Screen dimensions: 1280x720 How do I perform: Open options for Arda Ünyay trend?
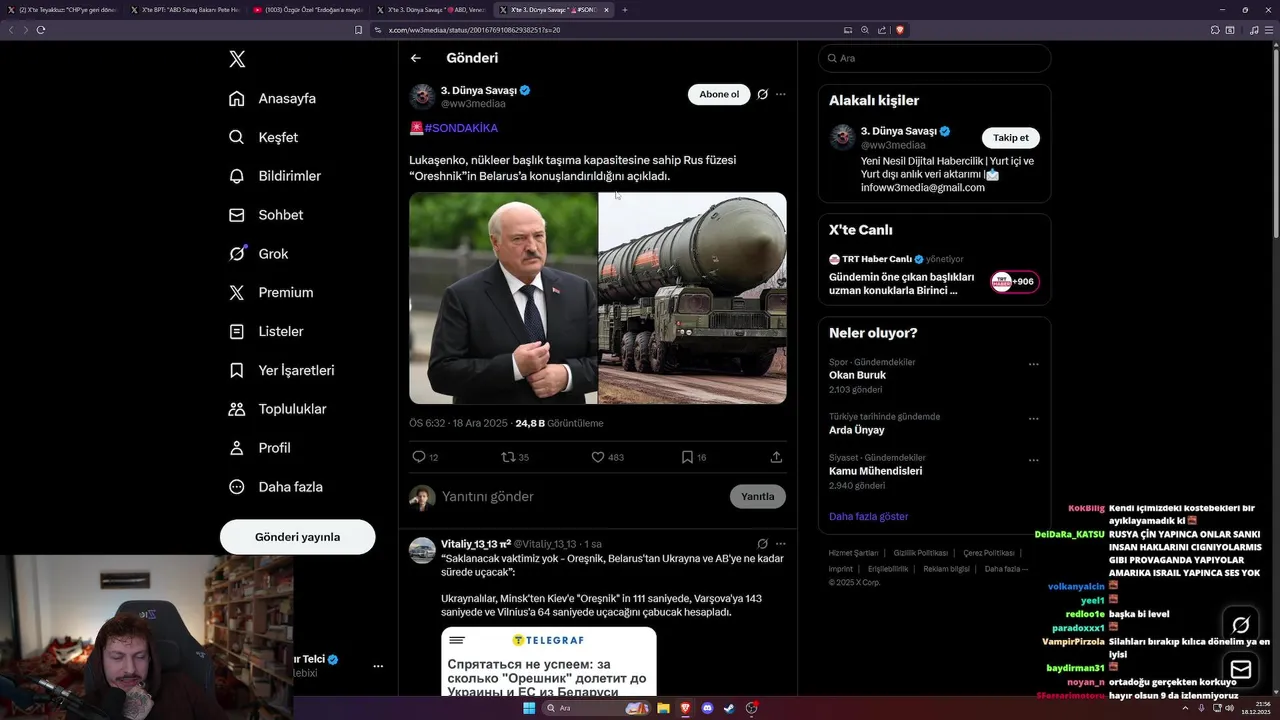[x=1034, y=419]
